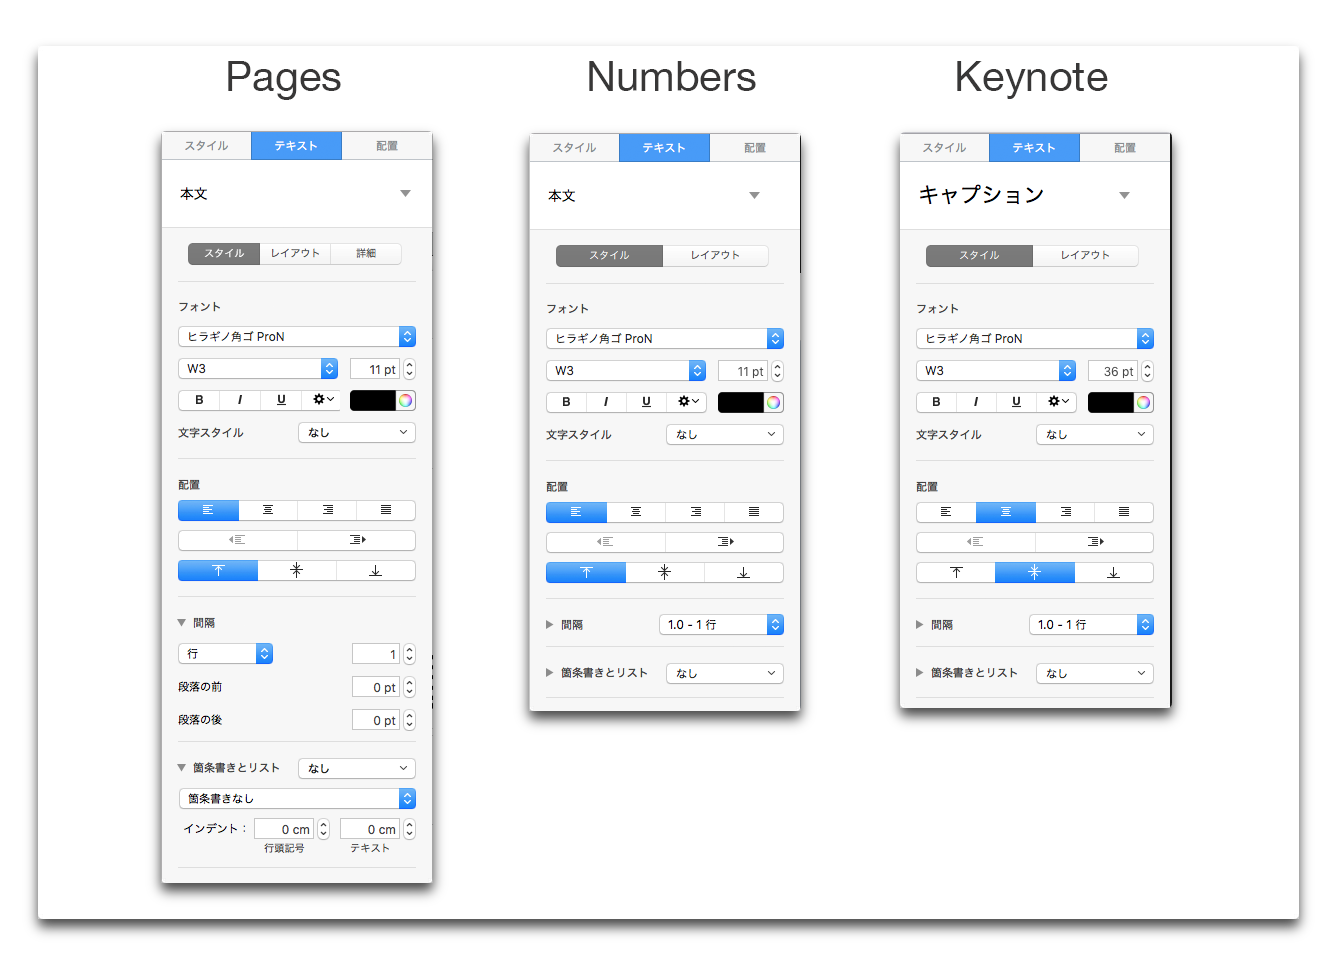The image size is (1338, 963).
Task: Open 箇条書きとリスト なし dropdown in Numbers
Action: [x=725, y=673]
